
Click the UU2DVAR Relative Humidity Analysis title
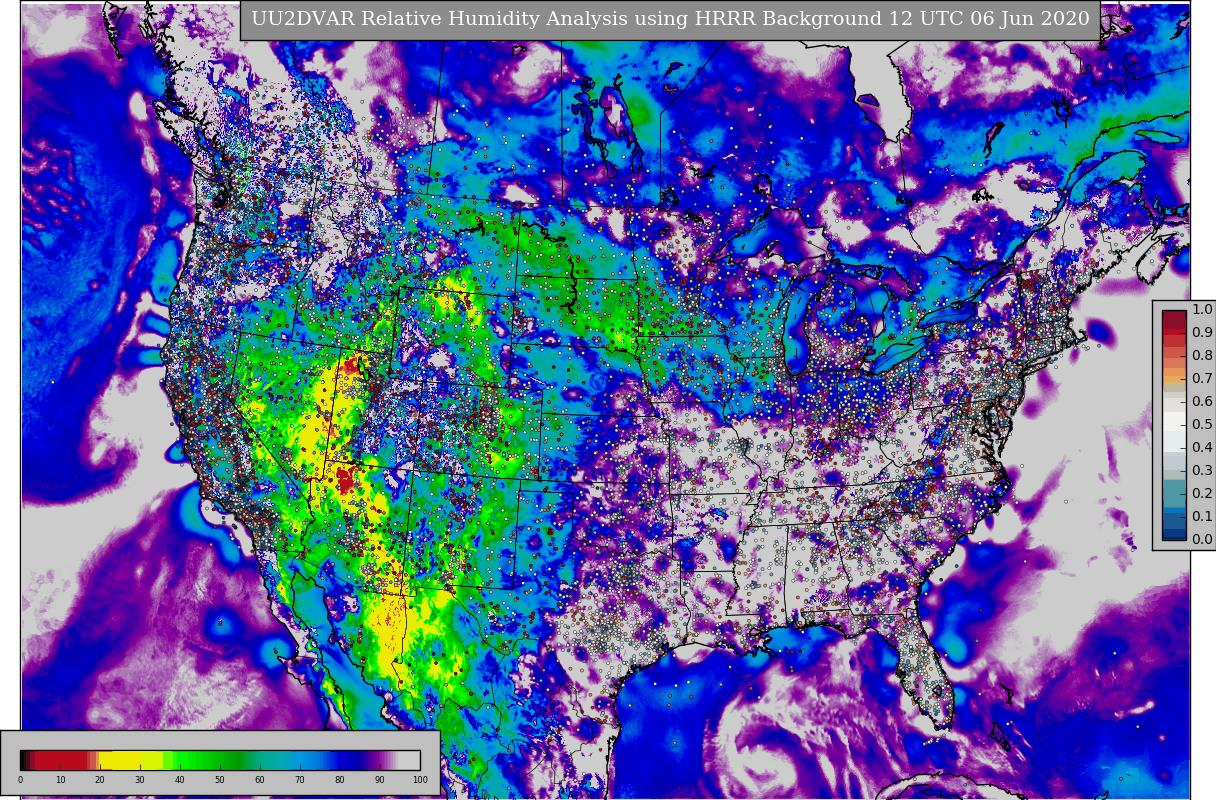click(x=670, y=19)
